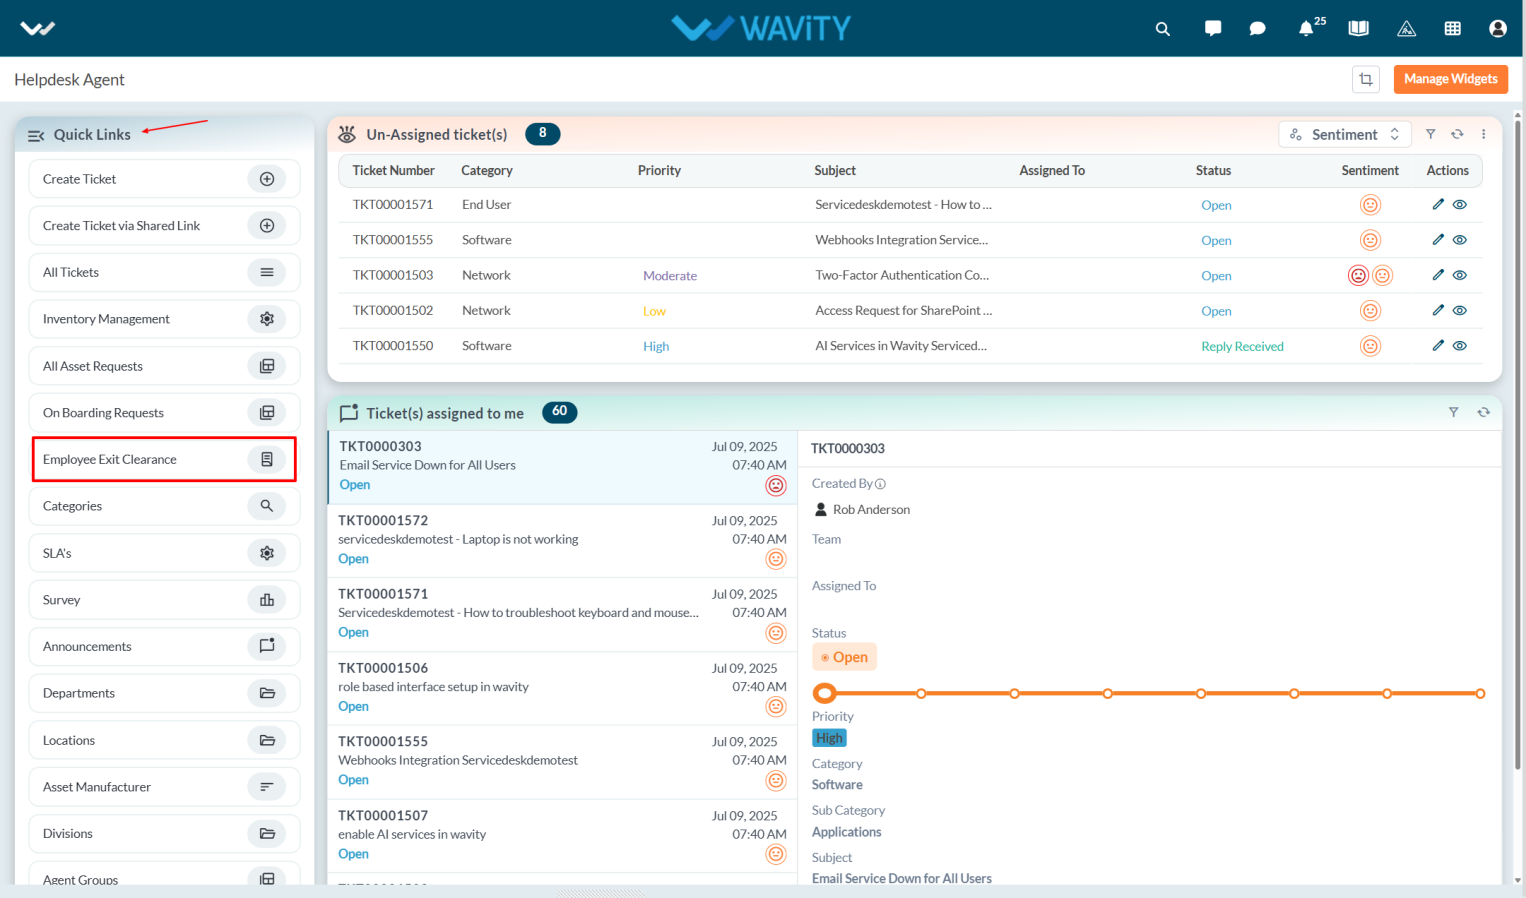Click chart icon beside Survey

point(267,600)
